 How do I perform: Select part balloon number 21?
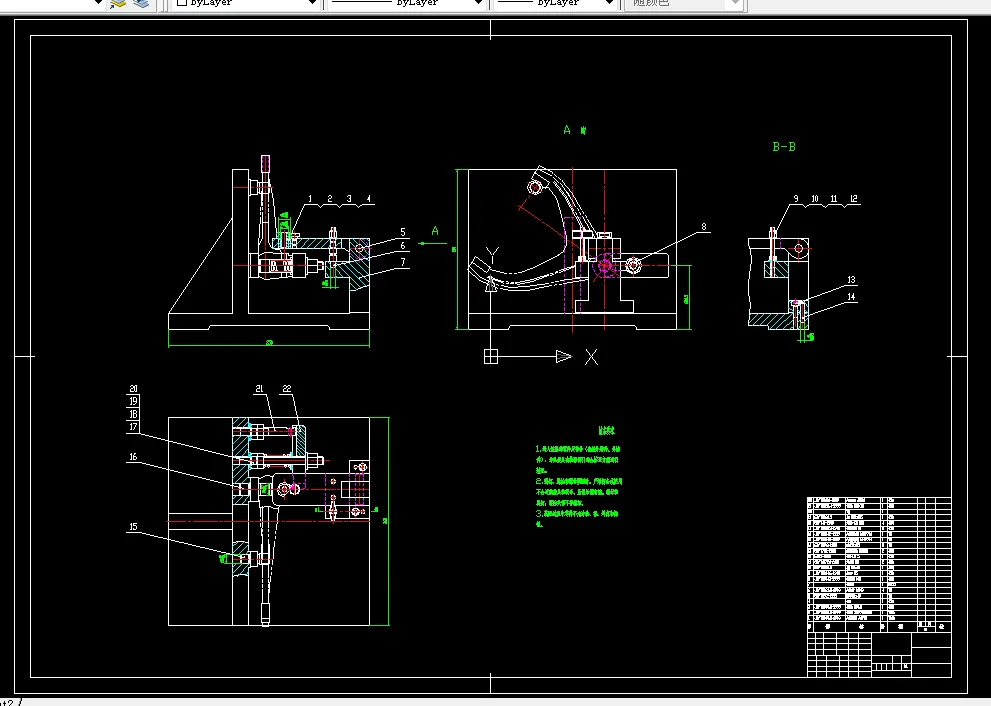coord(259,389)
